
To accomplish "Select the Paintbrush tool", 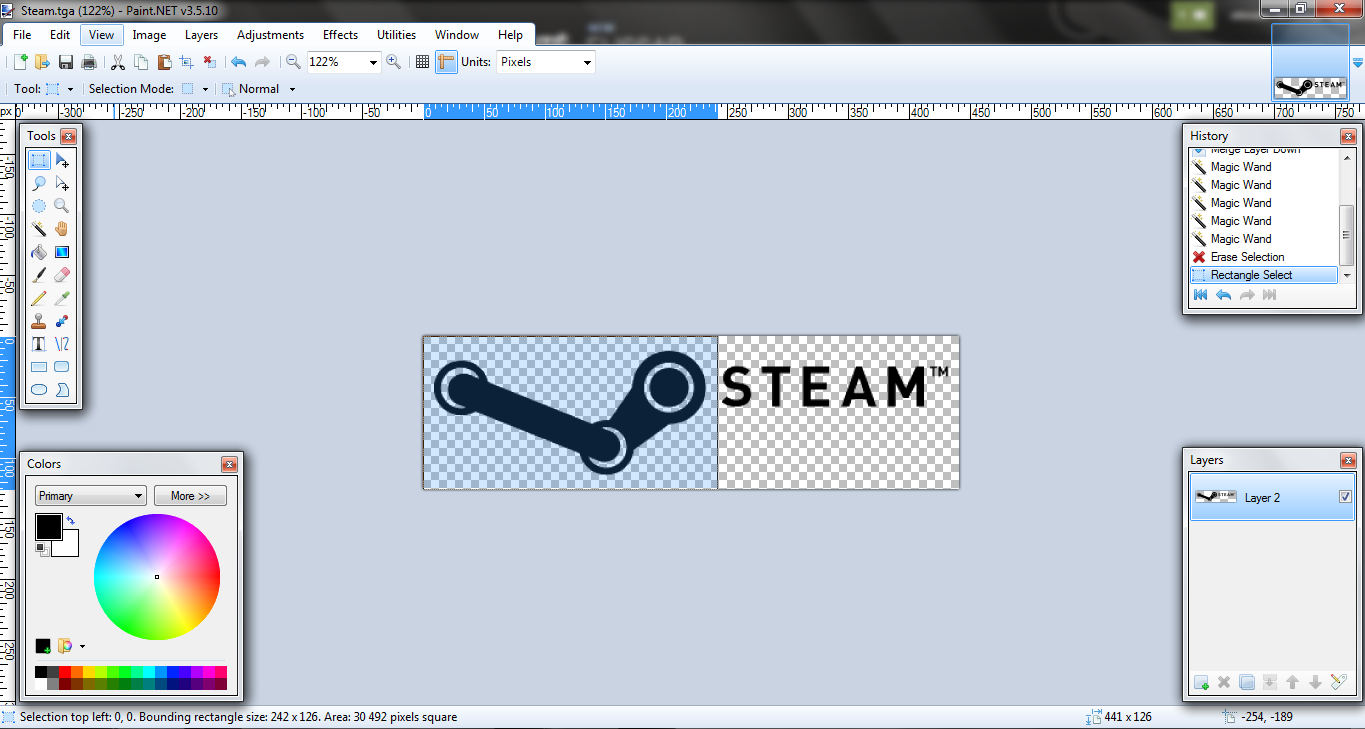I will pos(39,275).
